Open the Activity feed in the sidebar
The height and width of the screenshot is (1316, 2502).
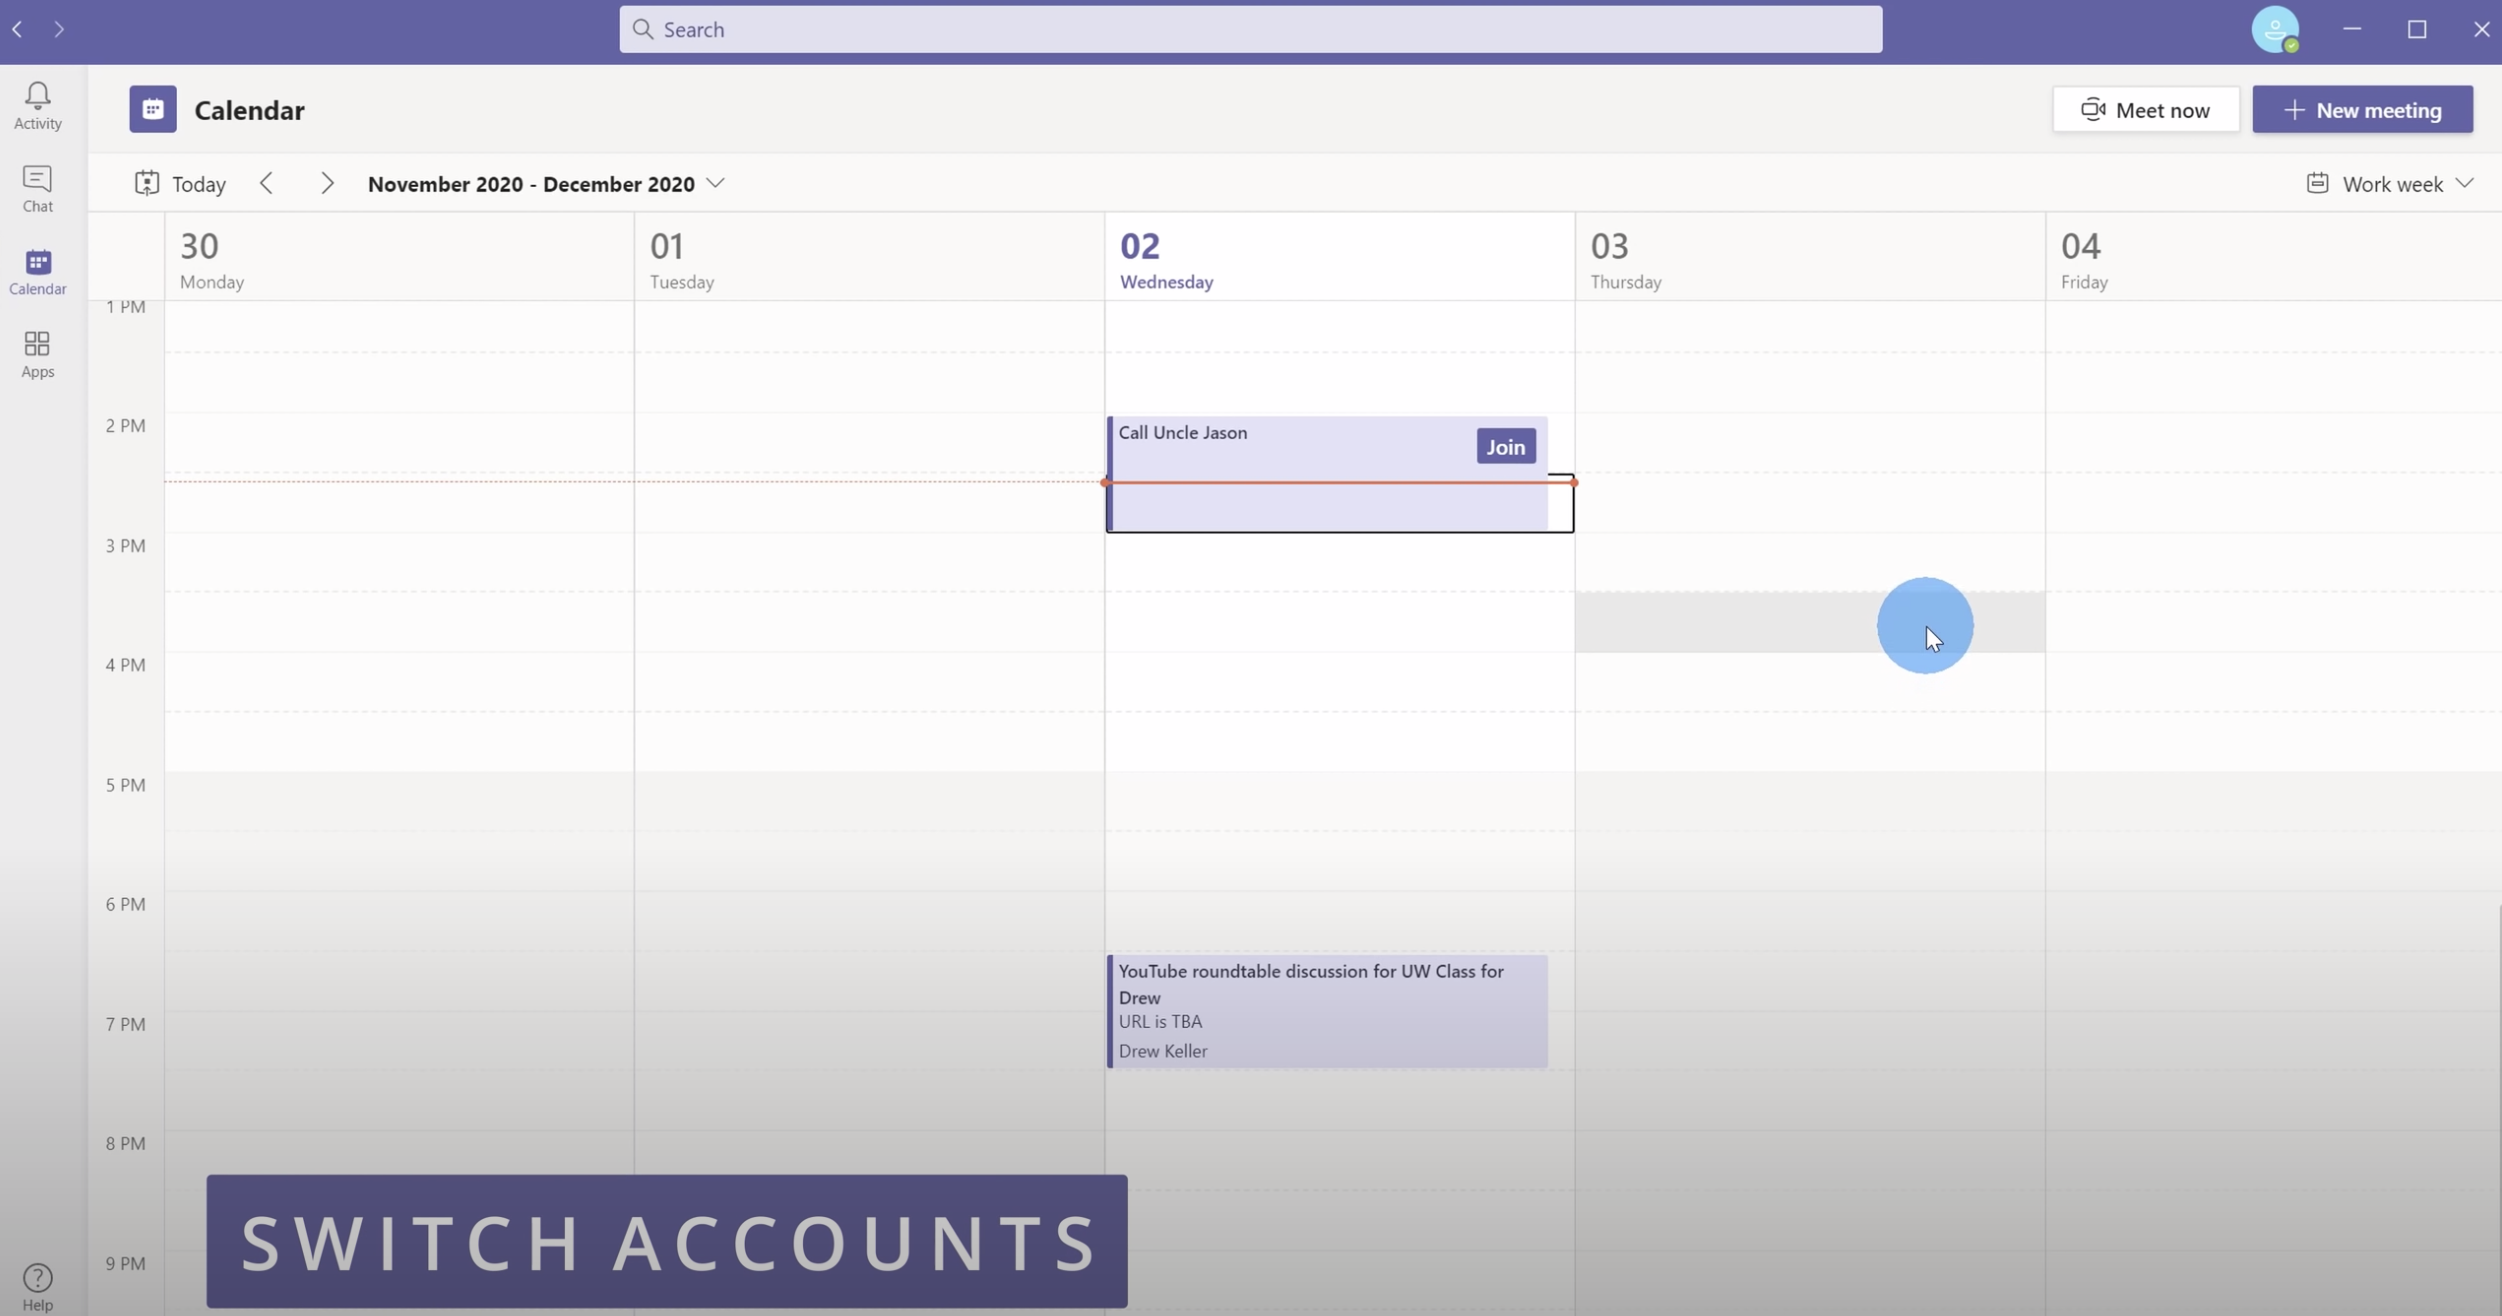point(37,104)
